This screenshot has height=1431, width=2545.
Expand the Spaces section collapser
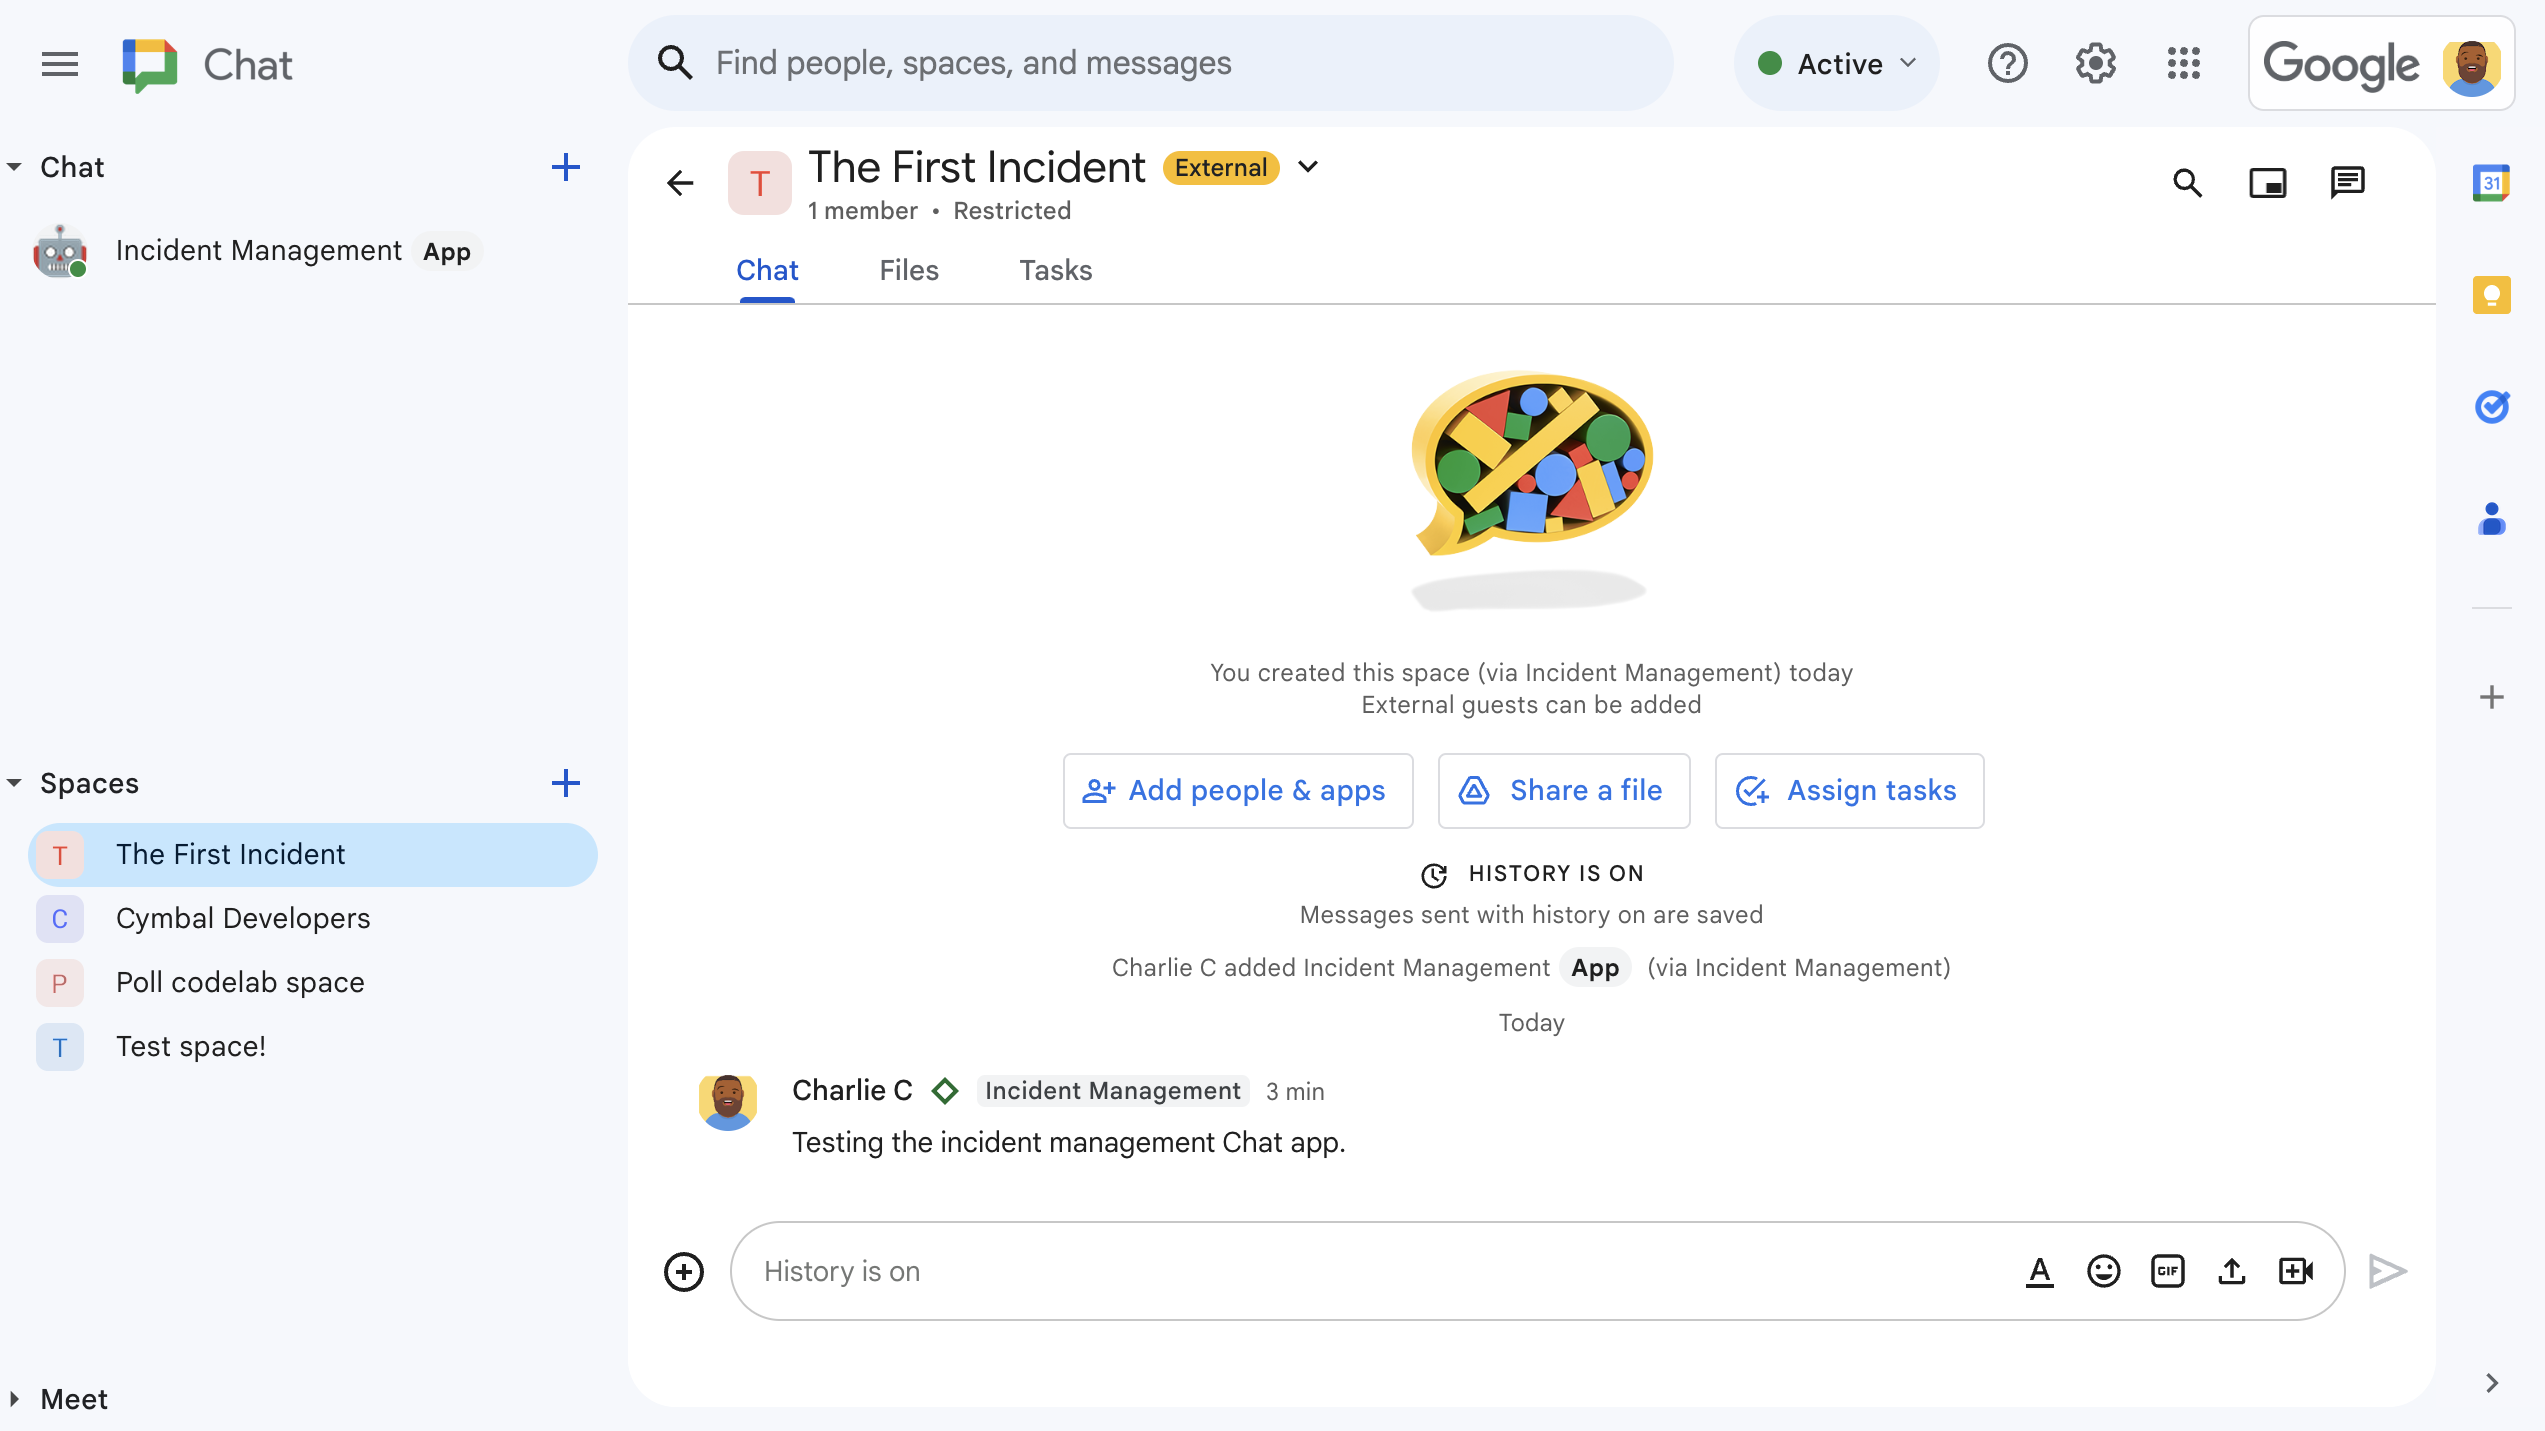16,783
